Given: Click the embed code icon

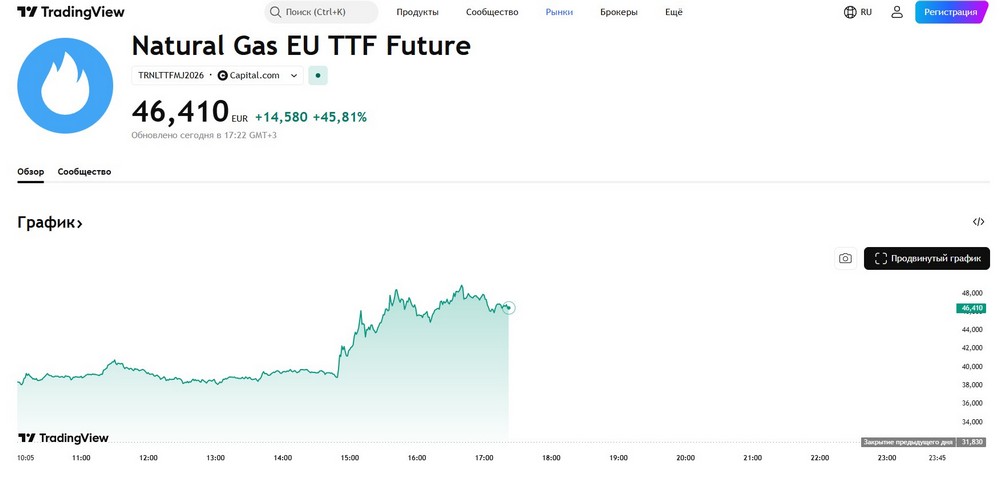Looking at the screenshot, I should click(x=978, y=222).
